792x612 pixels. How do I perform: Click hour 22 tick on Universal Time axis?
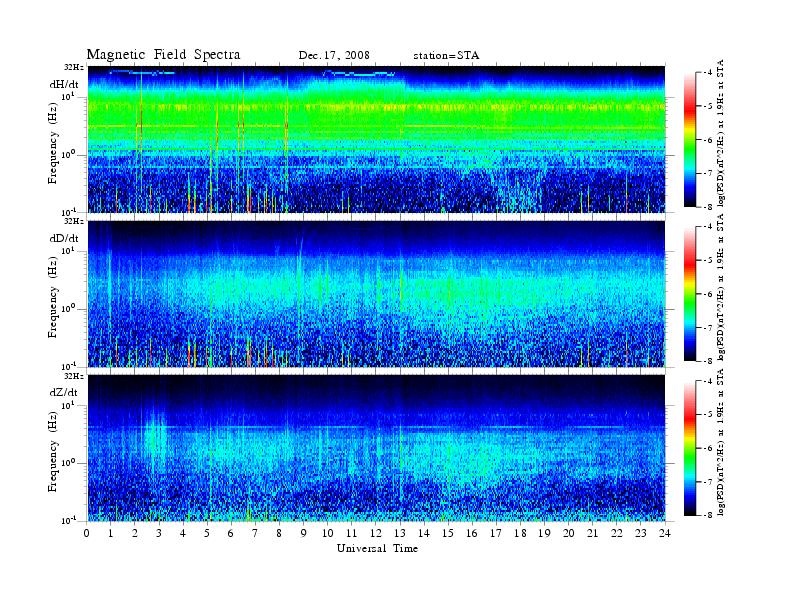tap(616, 533)
